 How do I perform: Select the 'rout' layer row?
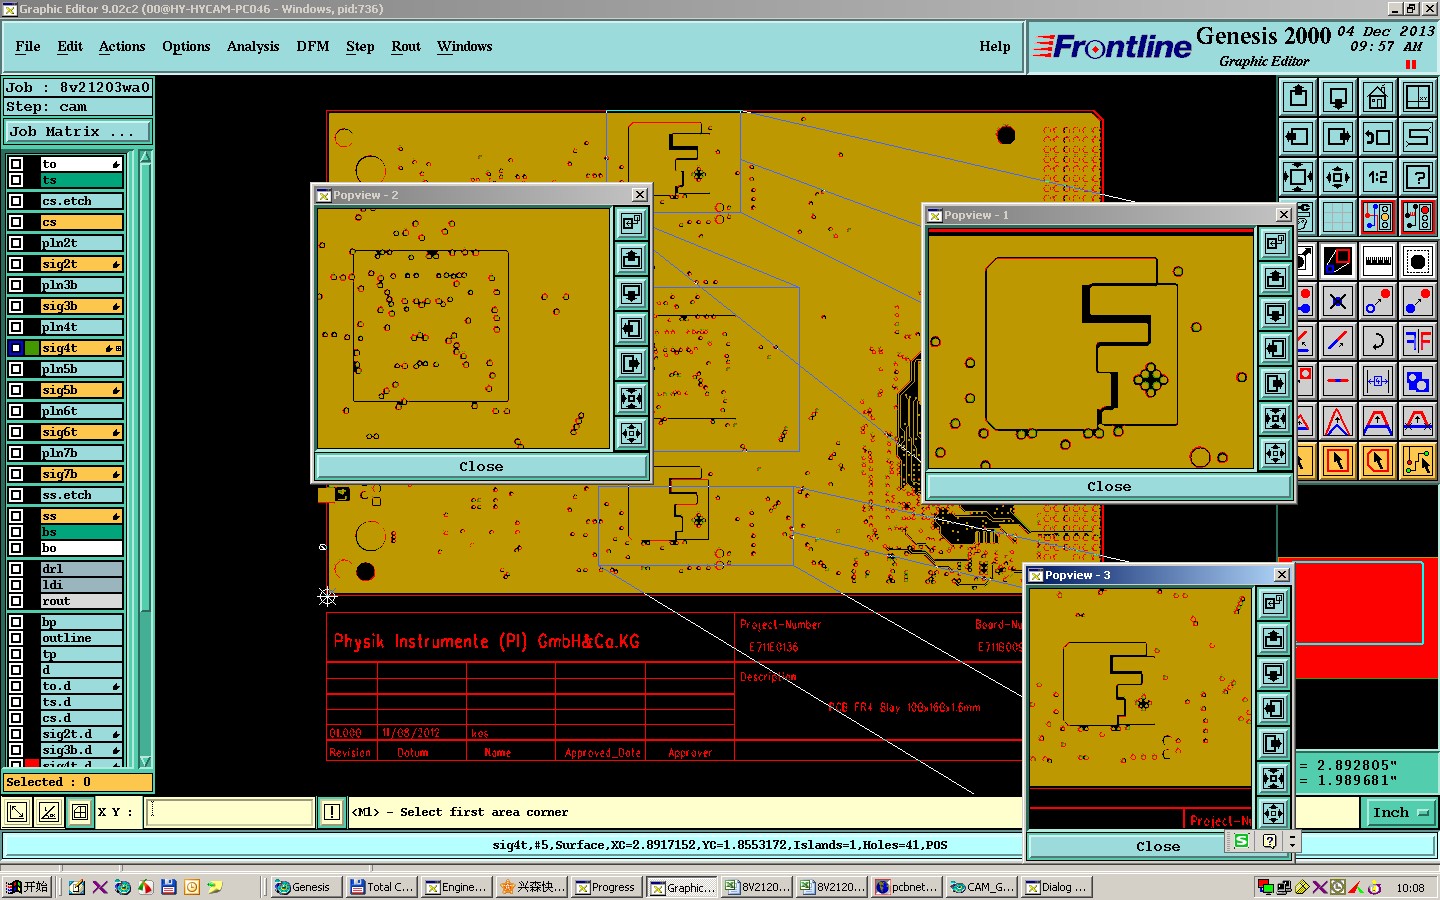pyautogui.click(x=81, y=601)
